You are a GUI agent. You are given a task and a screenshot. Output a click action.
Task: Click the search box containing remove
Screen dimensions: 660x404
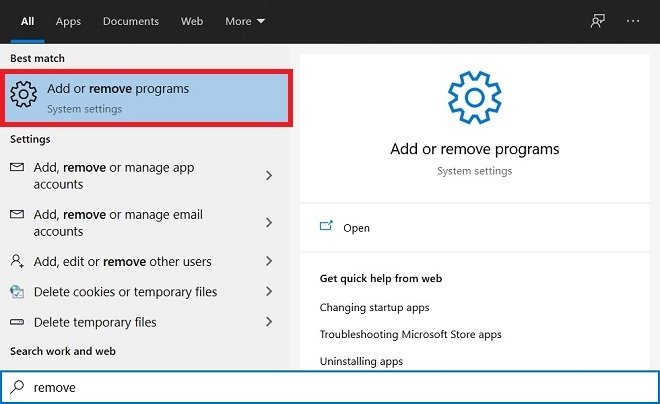click(330, 387)
